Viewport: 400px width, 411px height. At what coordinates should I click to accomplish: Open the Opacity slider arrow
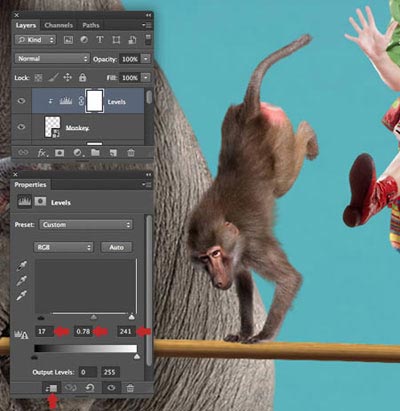[x=146, y=59]
